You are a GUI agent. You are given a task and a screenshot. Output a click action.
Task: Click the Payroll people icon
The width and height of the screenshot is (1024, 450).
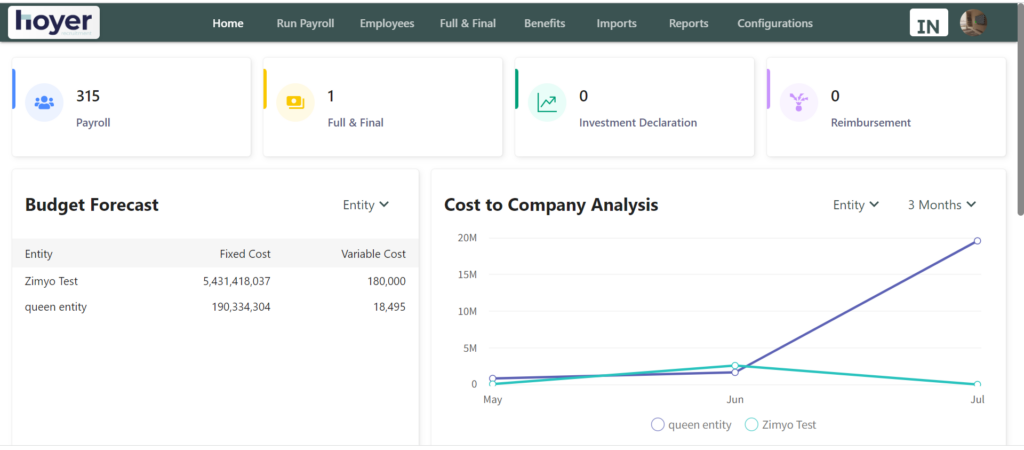tap(44, 102)
